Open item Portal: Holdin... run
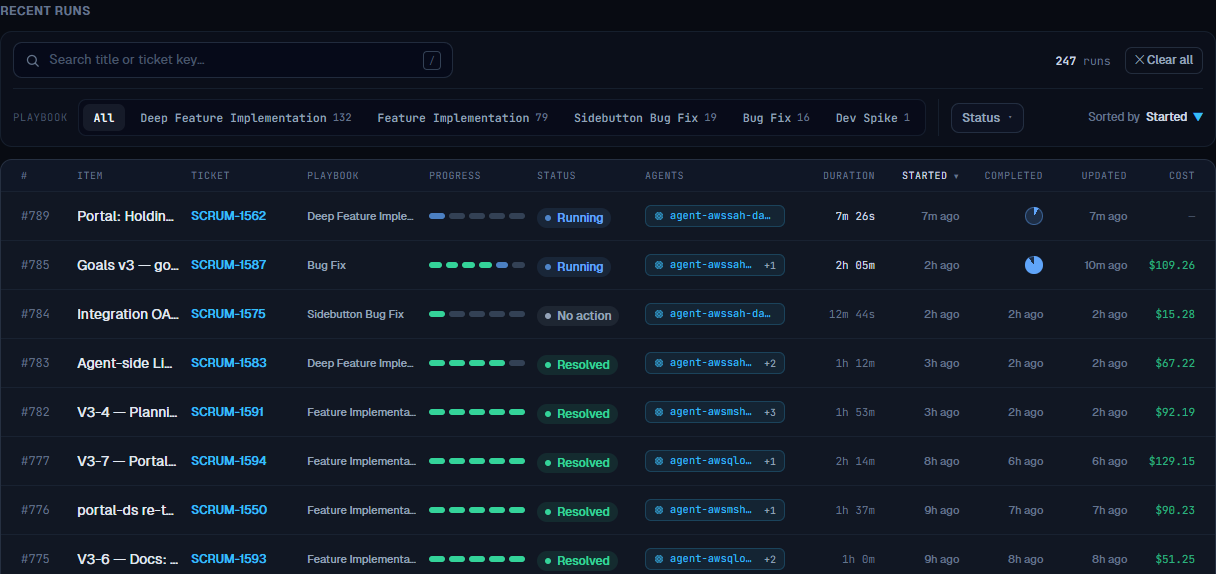Image resolution: width=1216 pixels, height=574 pixels. (127, 216)
